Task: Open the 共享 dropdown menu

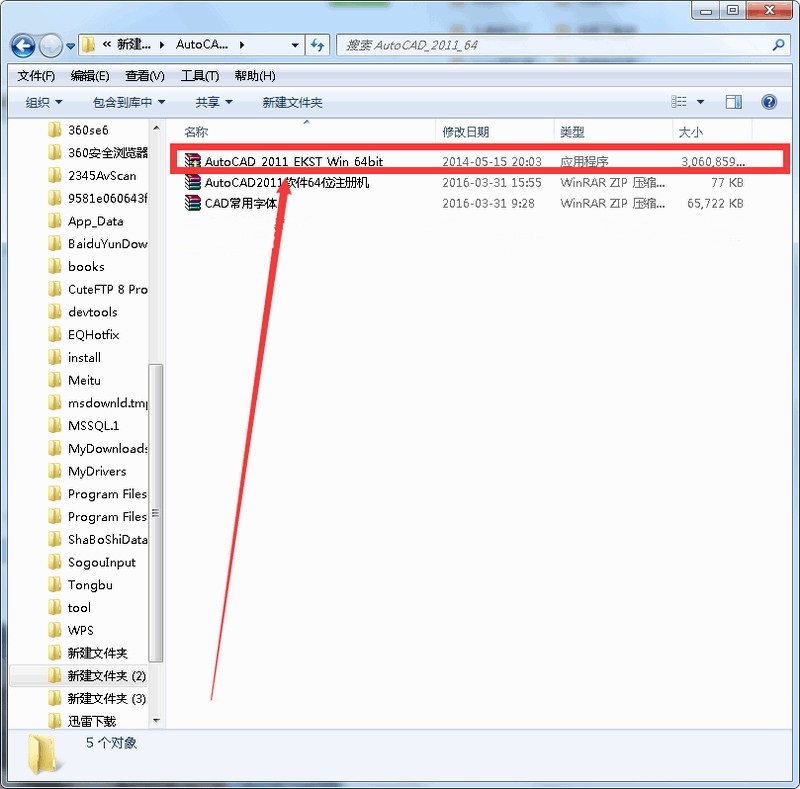Action: 213,102
